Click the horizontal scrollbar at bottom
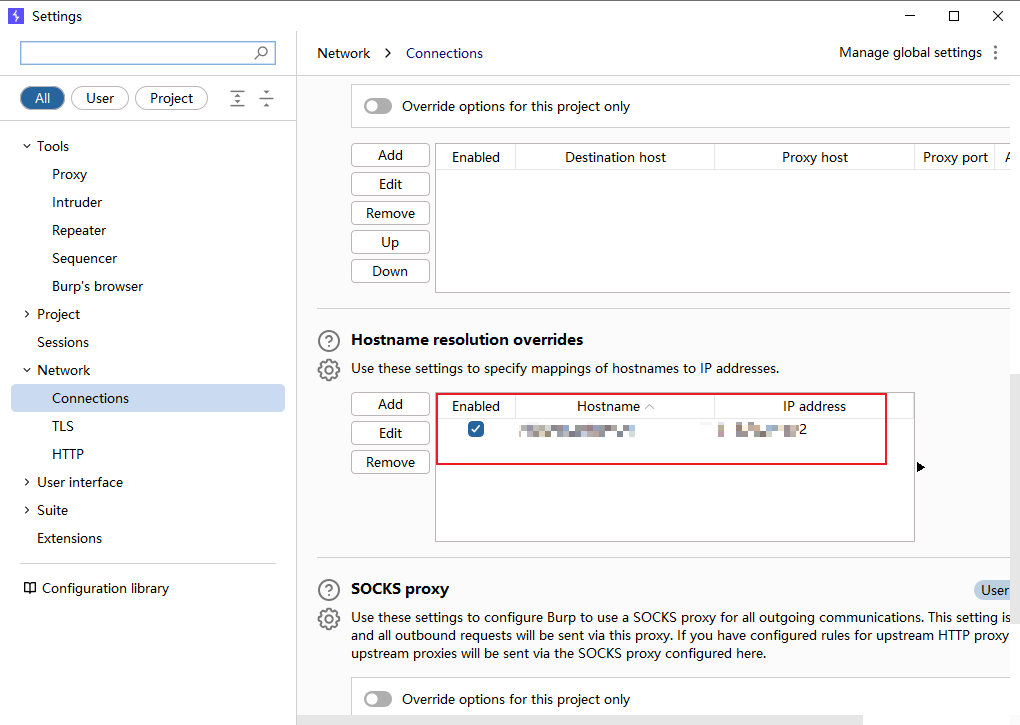 click(580, 720)
